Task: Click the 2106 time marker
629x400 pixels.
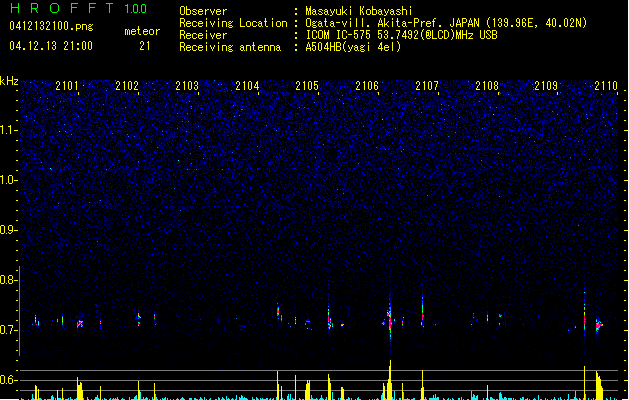Action: coord(367,86)
